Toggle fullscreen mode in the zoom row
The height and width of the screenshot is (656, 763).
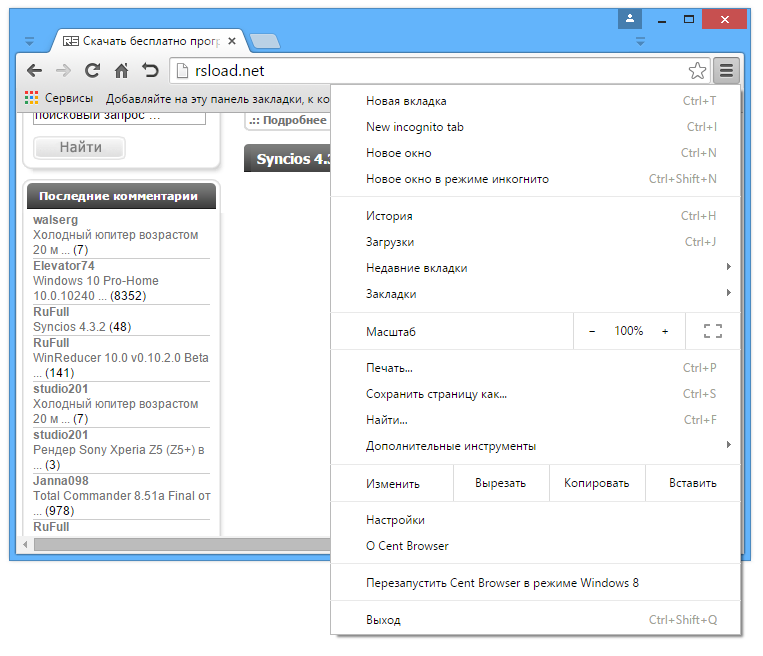click(713, 331)
